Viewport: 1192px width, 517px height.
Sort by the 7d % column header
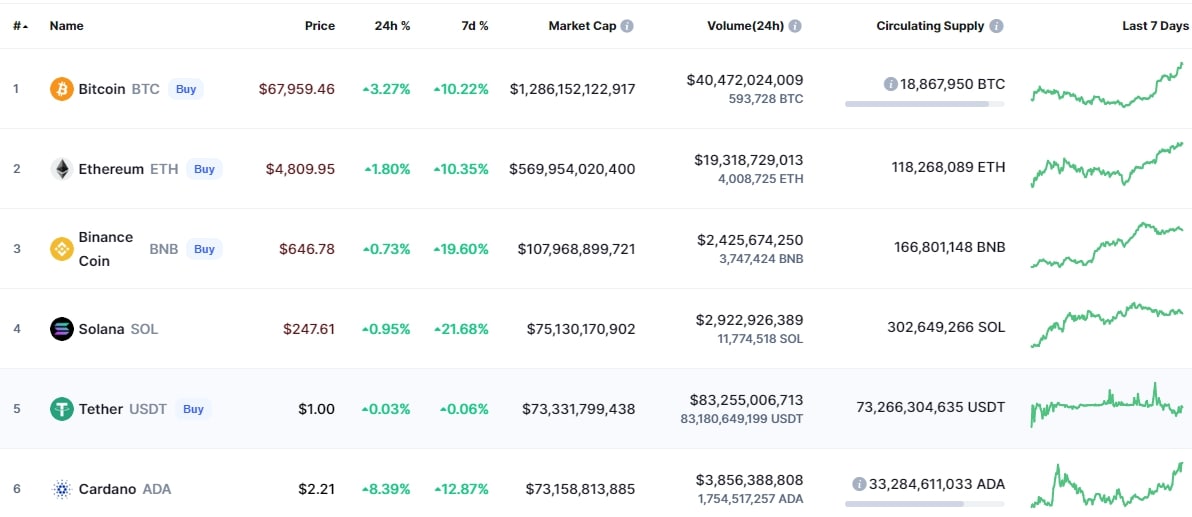point(474,26)
